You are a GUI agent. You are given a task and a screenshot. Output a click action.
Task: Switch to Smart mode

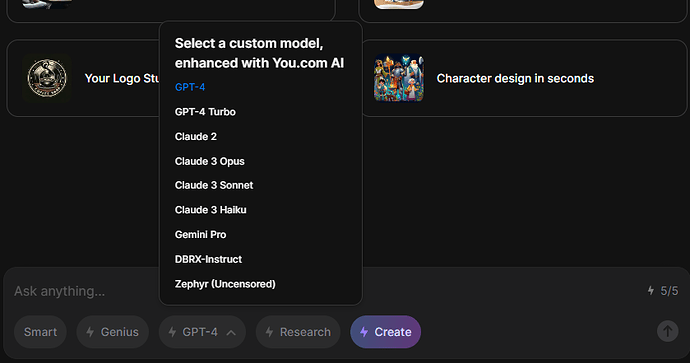40,332
